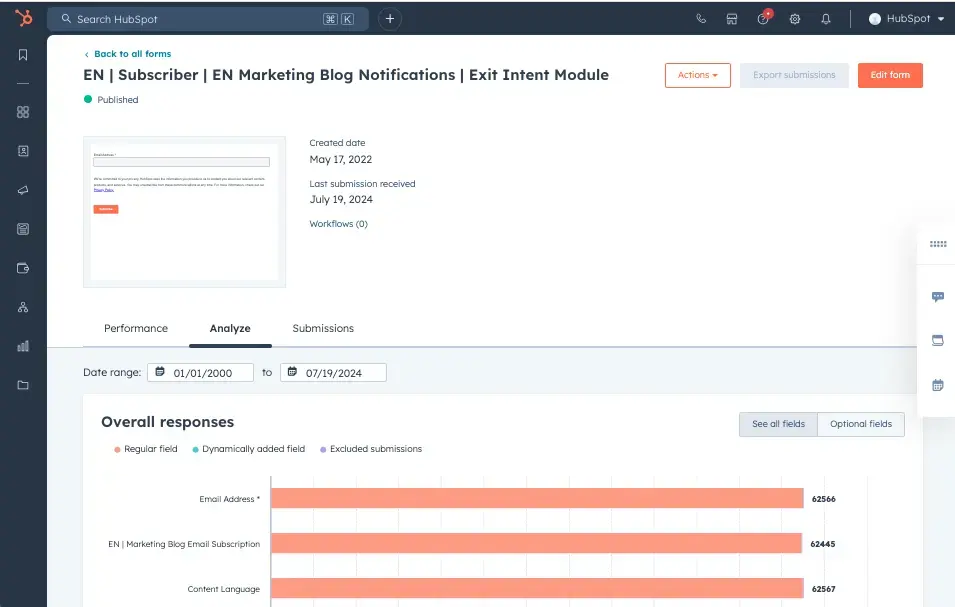The width and height of the screenshot is (955, 607).
Task: Click the form preview thumbnail
Action: [185, 212]
